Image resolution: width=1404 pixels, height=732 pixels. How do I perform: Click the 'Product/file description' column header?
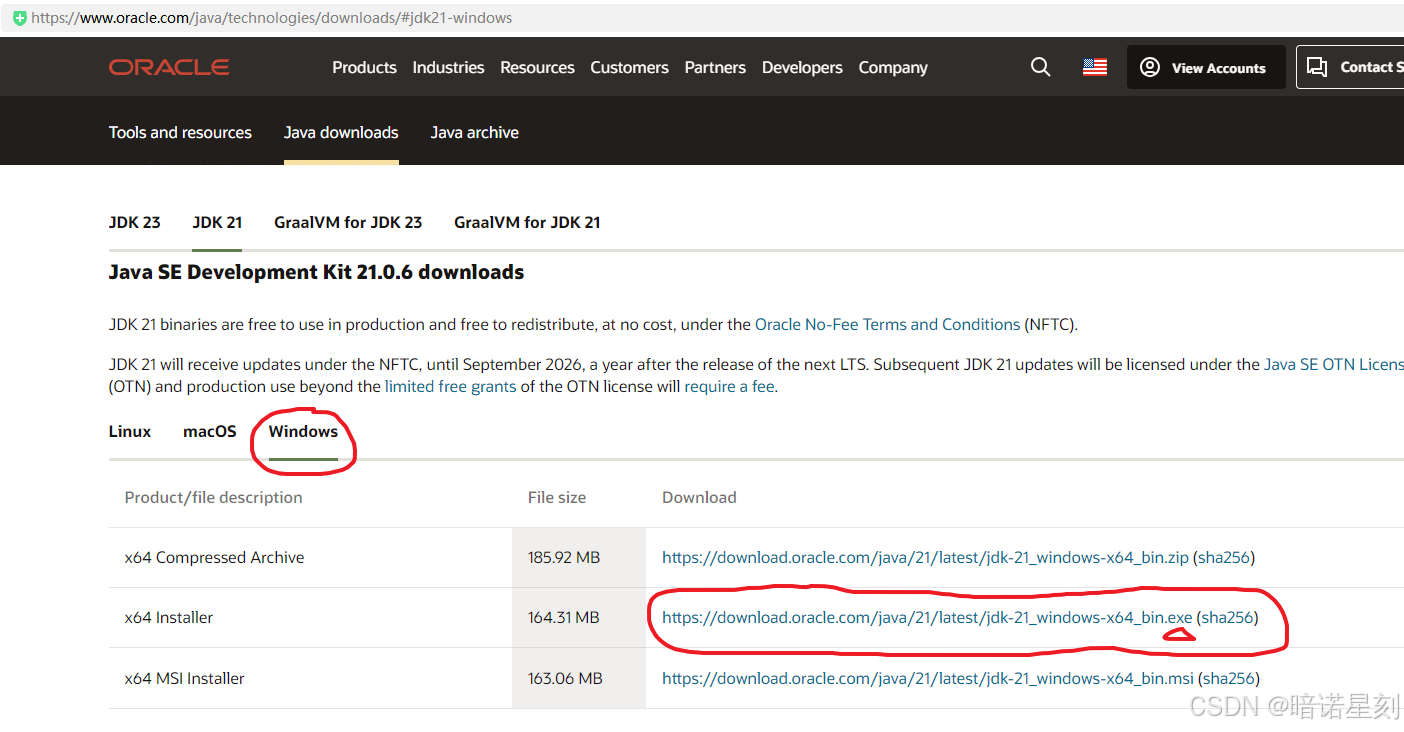pos(213,497)
